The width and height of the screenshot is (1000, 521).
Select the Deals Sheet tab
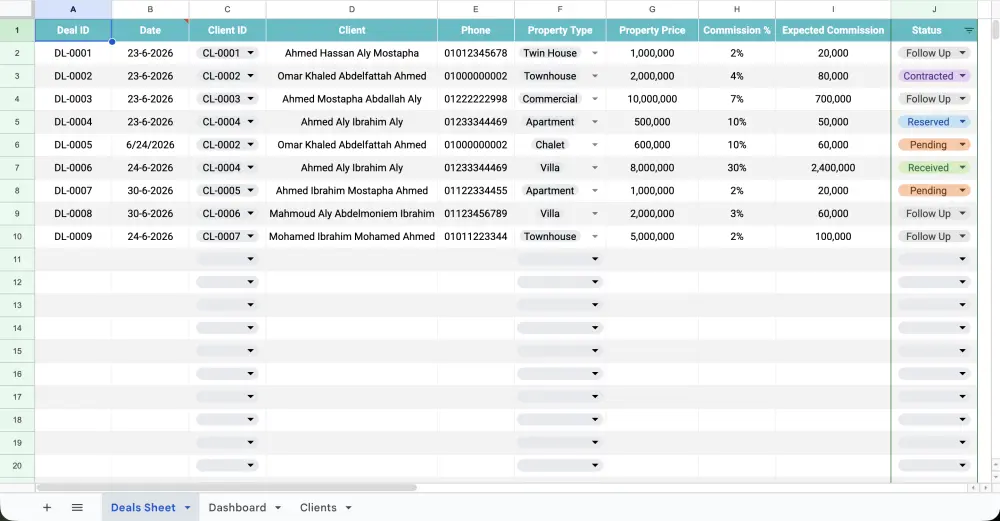coord(143,508)
